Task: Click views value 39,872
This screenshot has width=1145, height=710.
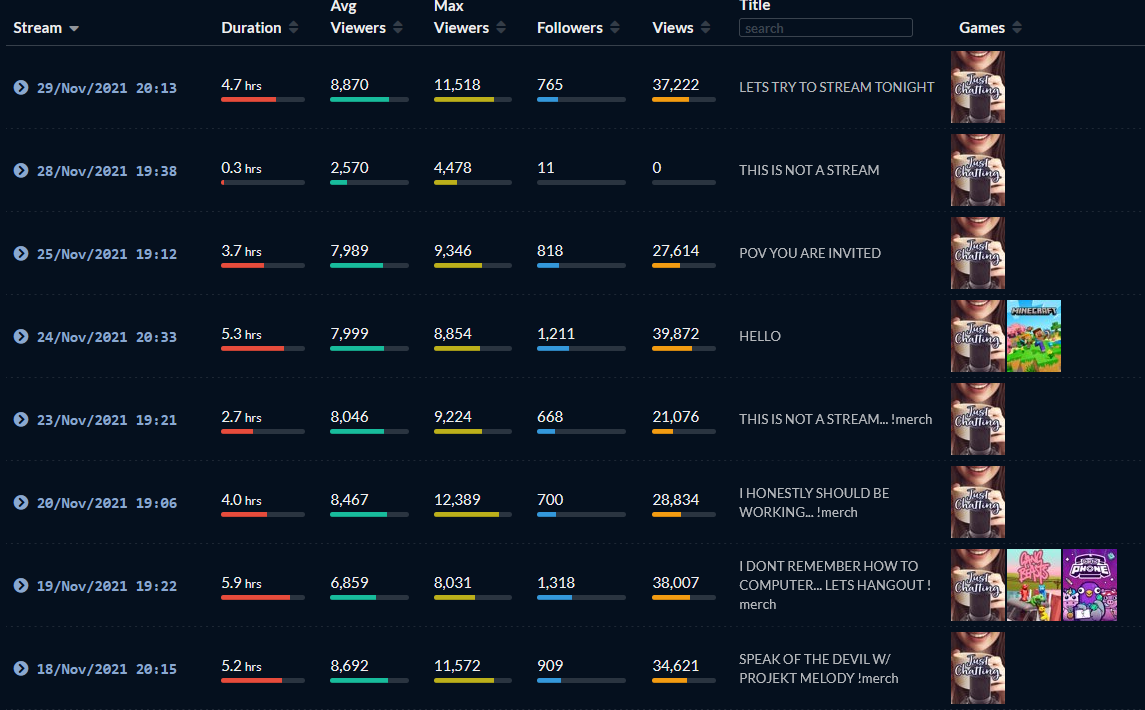Action: pos(675,334)
